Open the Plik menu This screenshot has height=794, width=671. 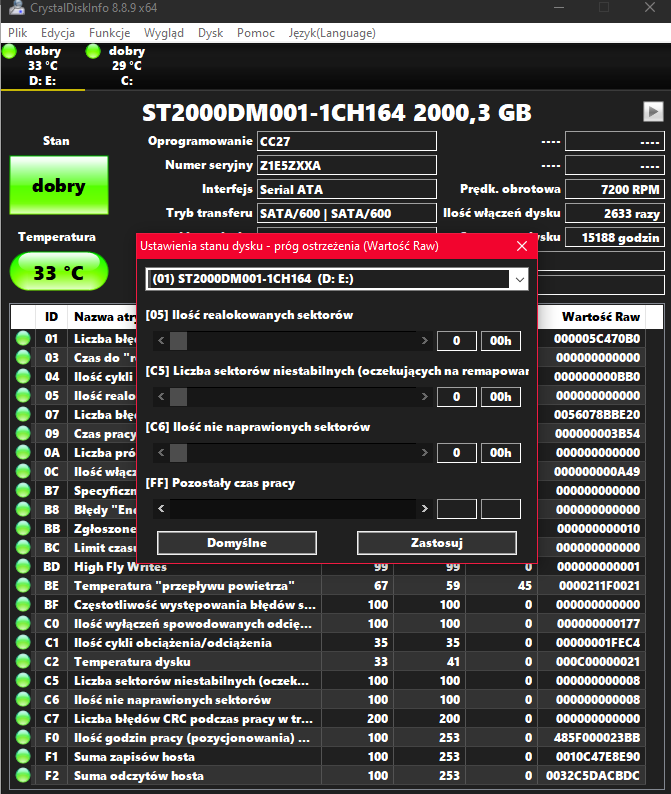tap(18, 33)
